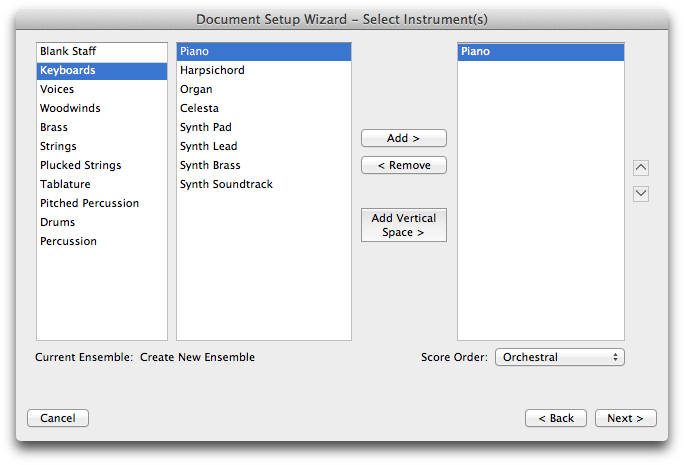Screen dimensions: 684x465
Task: Move selected instrument up with arrow button
Action: click(x=640, y=168)
